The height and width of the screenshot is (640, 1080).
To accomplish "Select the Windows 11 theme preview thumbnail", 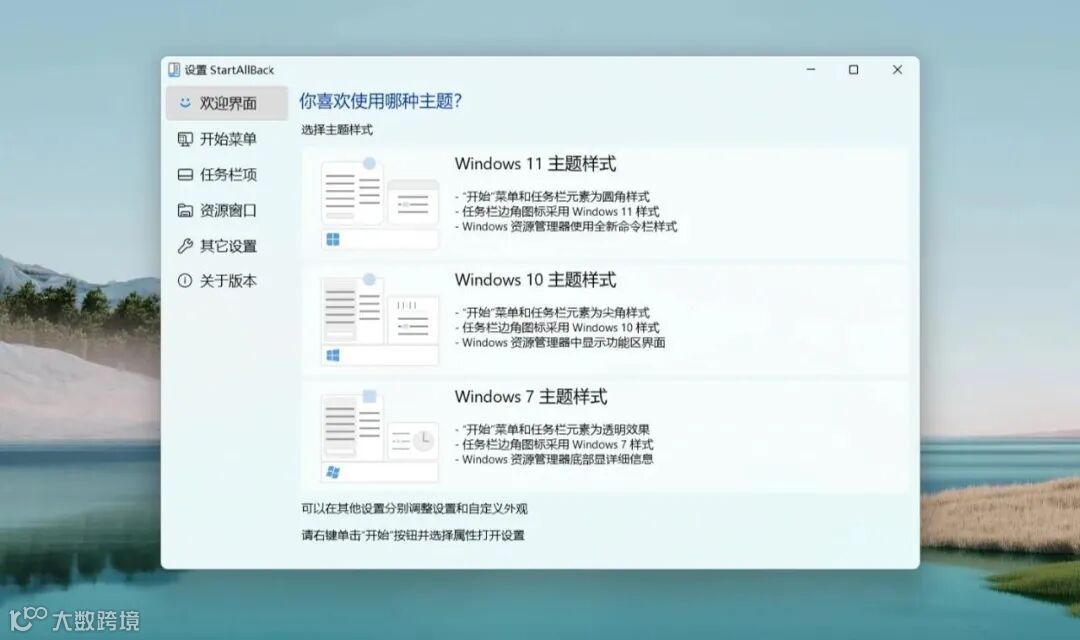I will (x=380, y=203).
